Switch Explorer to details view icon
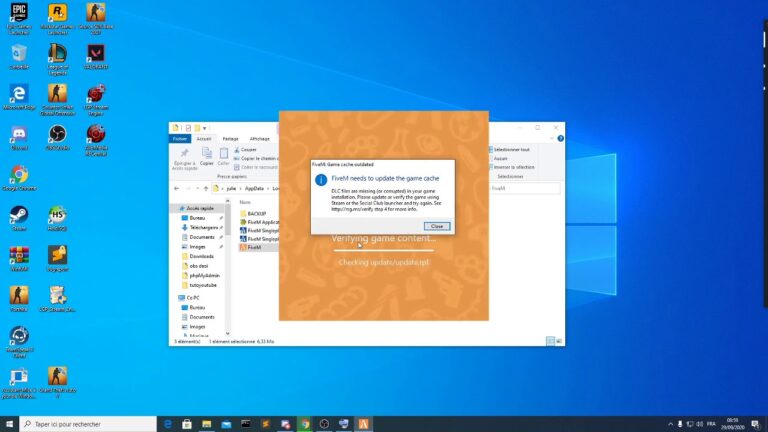This screenshot has width=768, height=432. [550, 341]
